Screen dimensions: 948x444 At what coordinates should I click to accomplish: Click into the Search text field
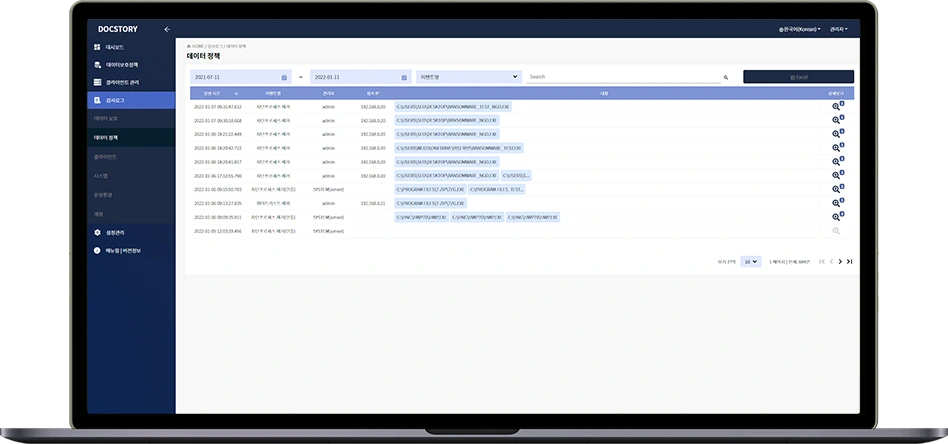click(x=624, y=77)
